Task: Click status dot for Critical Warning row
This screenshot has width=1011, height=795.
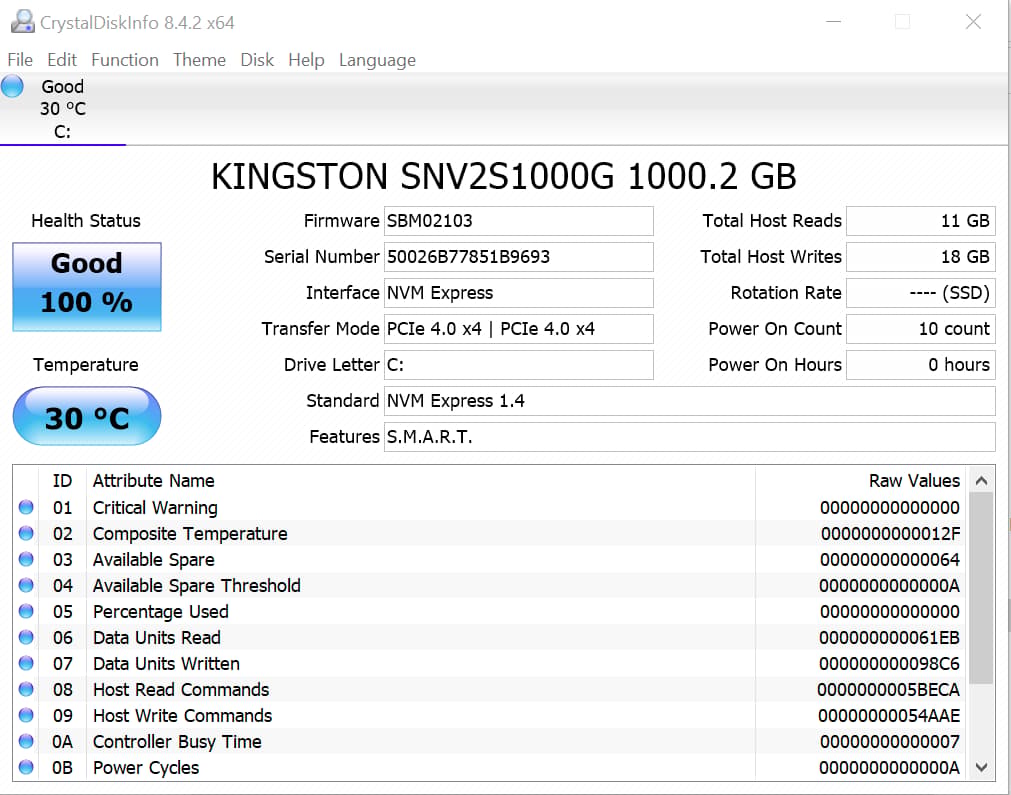Action: 26,507
